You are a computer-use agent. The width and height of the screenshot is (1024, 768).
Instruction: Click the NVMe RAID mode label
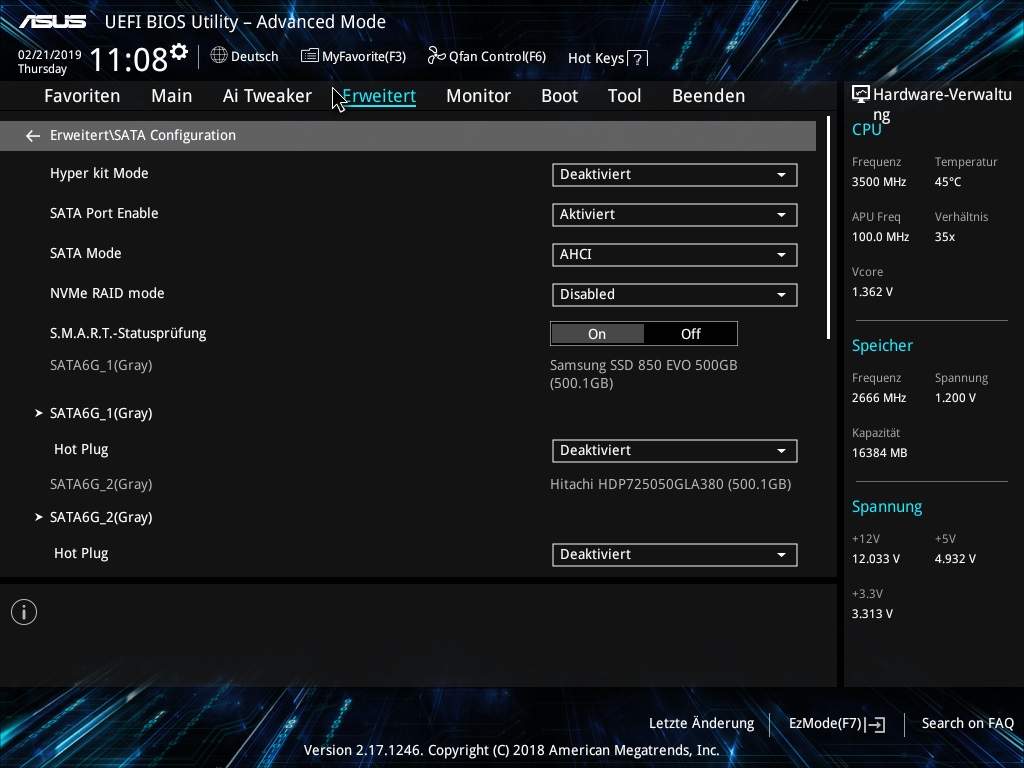coord(107,294)
